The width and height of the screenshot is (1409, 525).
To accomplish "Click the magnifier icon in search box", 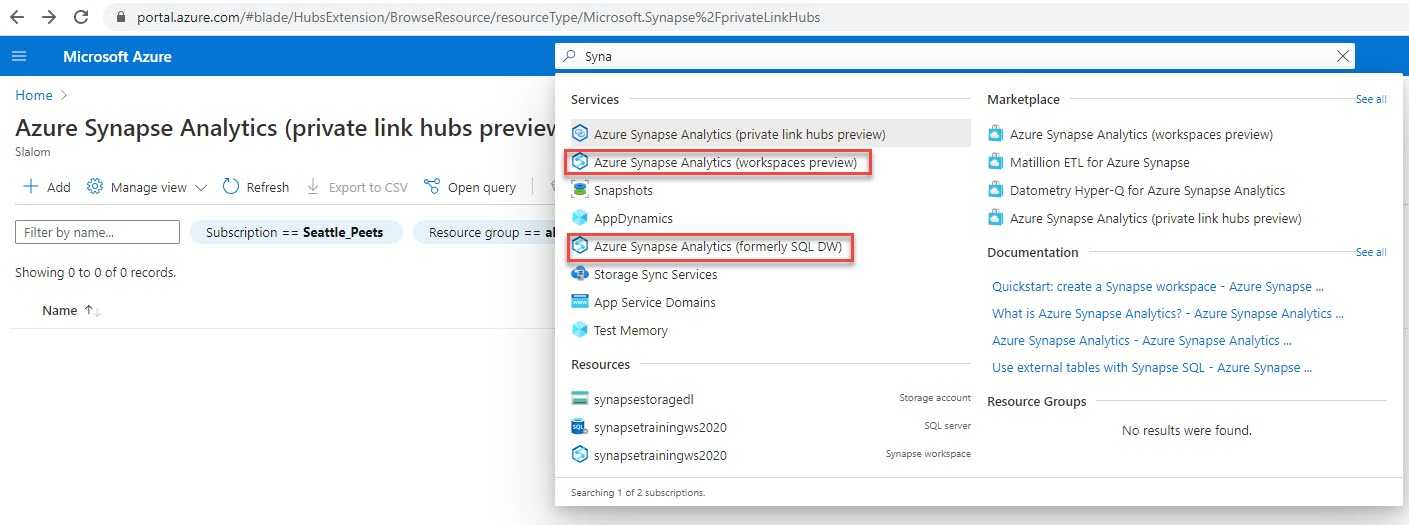I will coord(570,57).
